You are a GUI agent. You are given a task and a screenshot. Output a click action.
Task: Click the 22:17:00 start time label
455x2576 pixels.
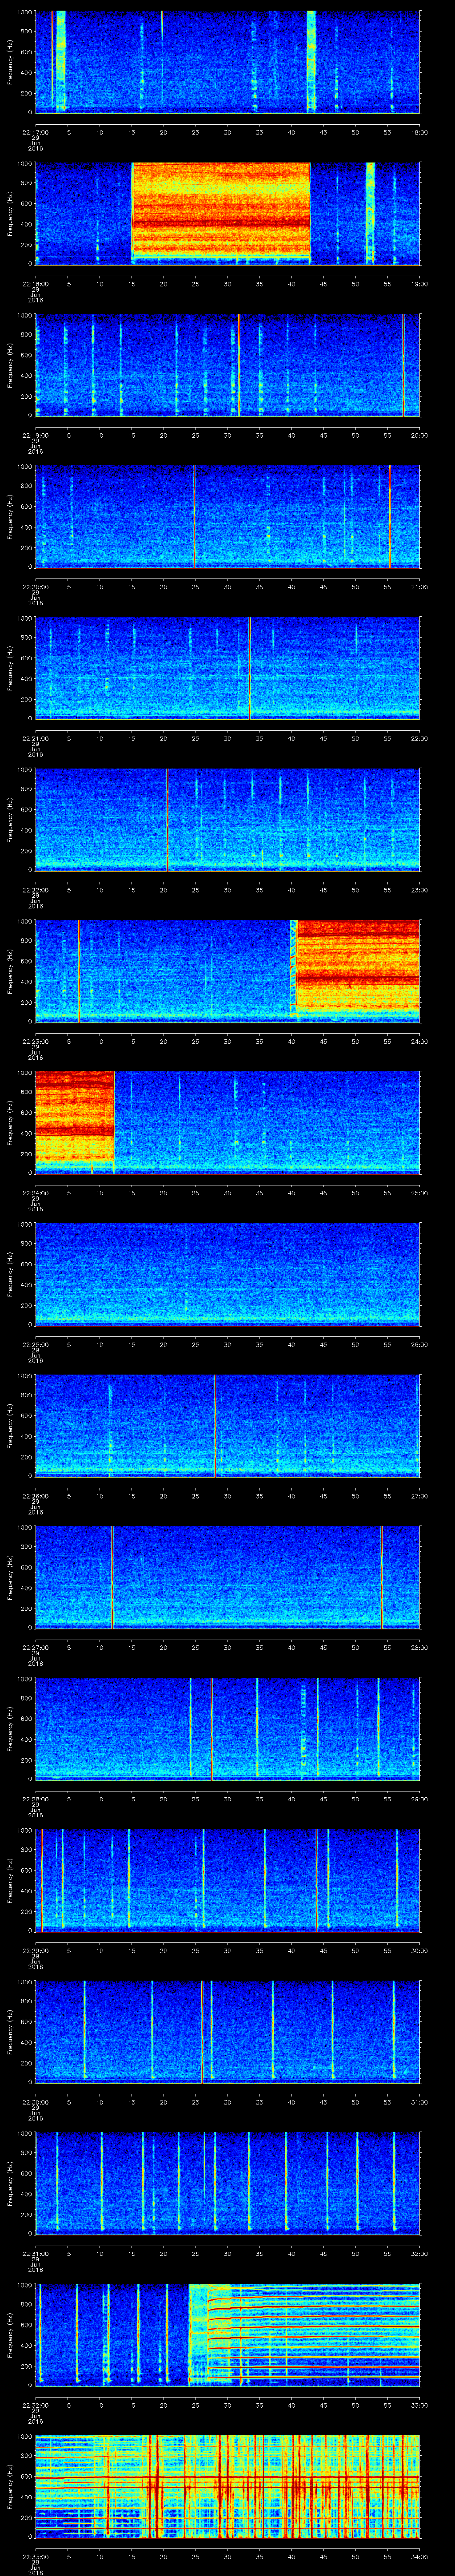click(35, 132)
